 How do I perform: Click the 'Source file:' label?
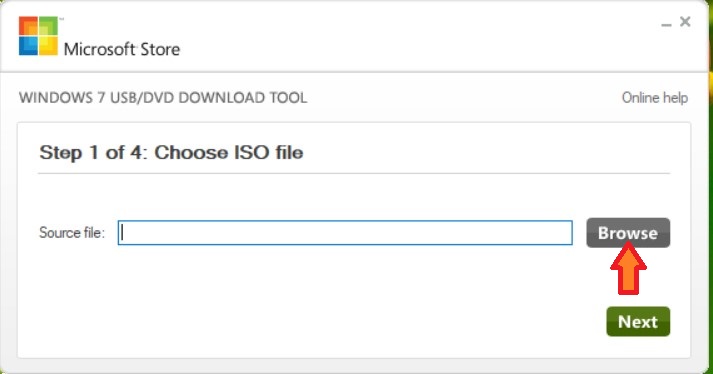[x=72, y=232]
